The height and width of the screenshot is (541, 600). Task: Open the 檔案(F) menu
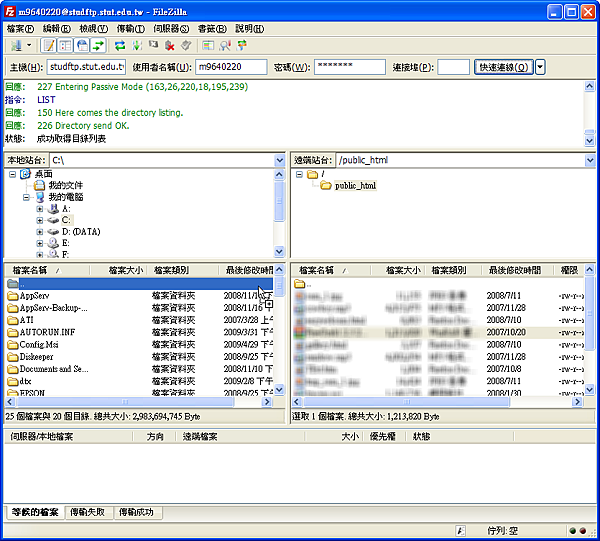coord(20,29)
